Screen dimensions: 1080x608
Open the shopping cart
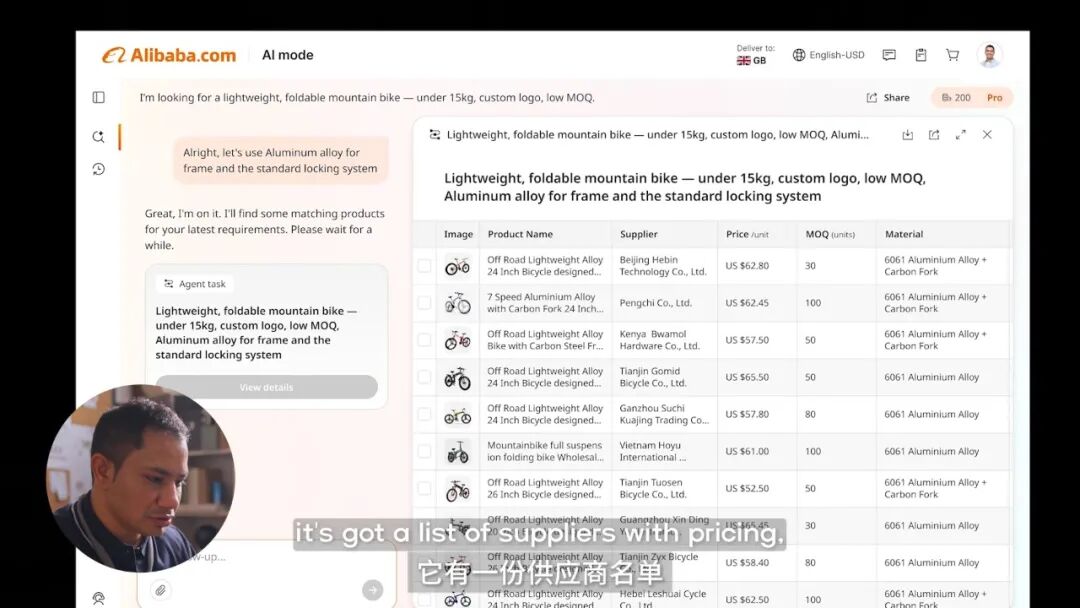pos(952,55)
